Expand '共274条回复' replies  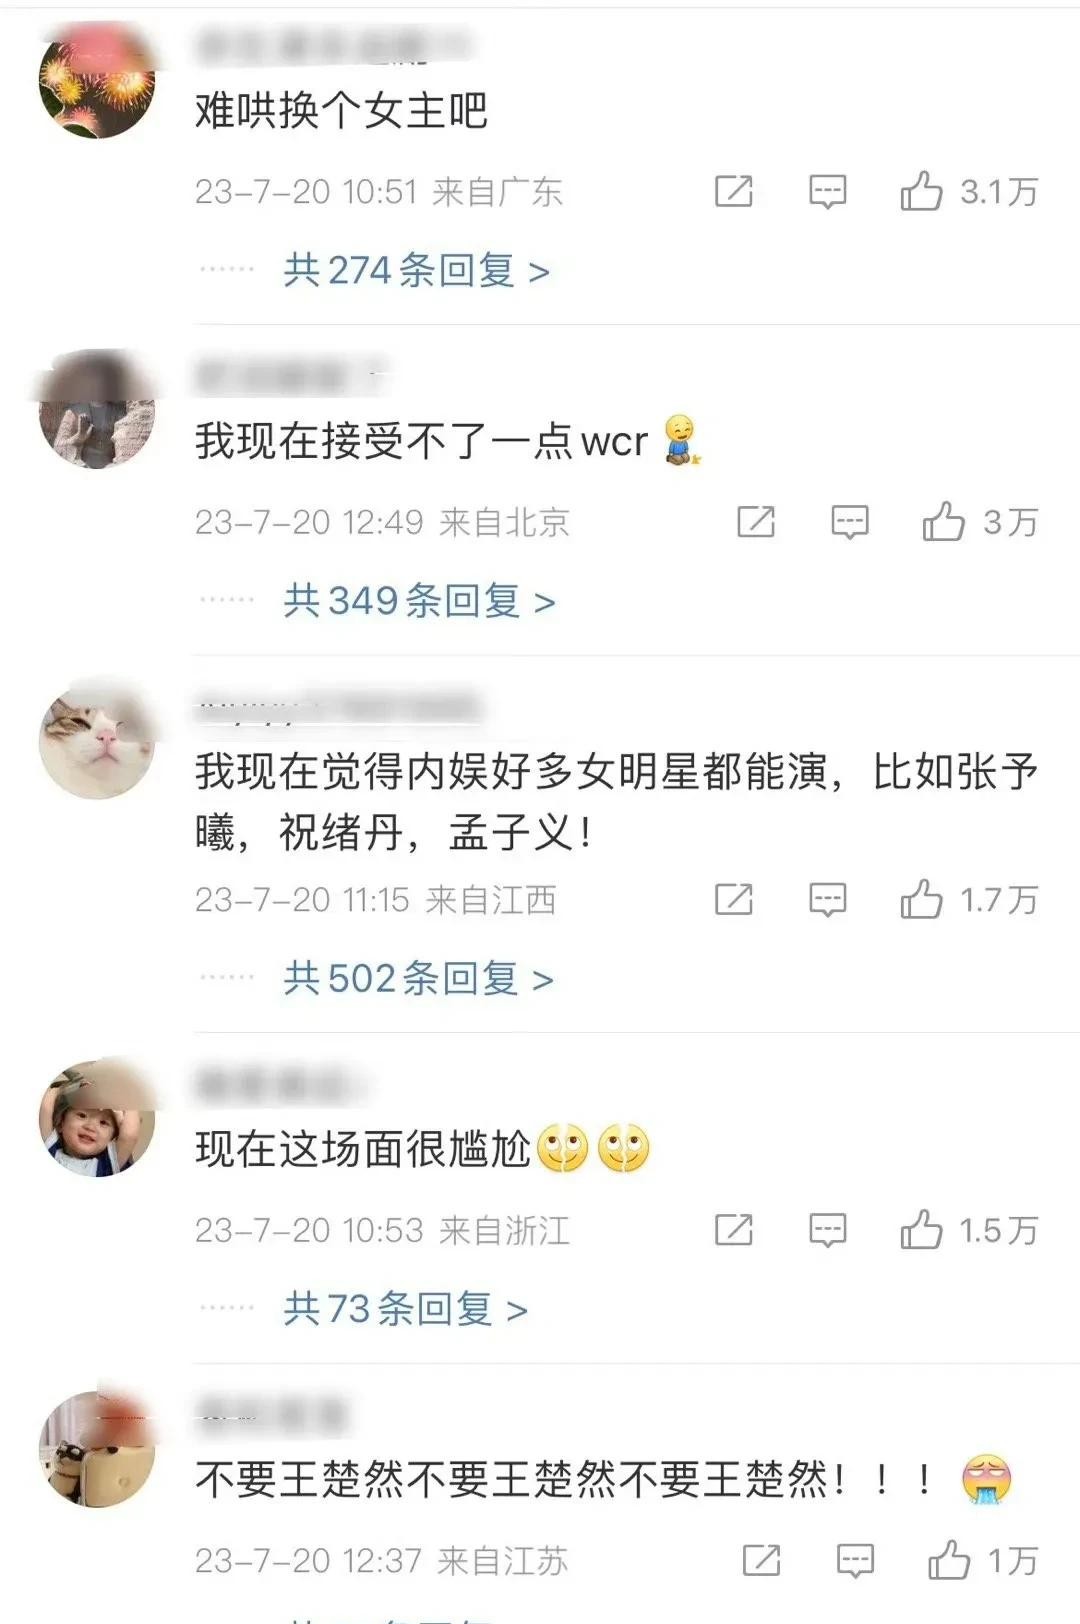417,270
